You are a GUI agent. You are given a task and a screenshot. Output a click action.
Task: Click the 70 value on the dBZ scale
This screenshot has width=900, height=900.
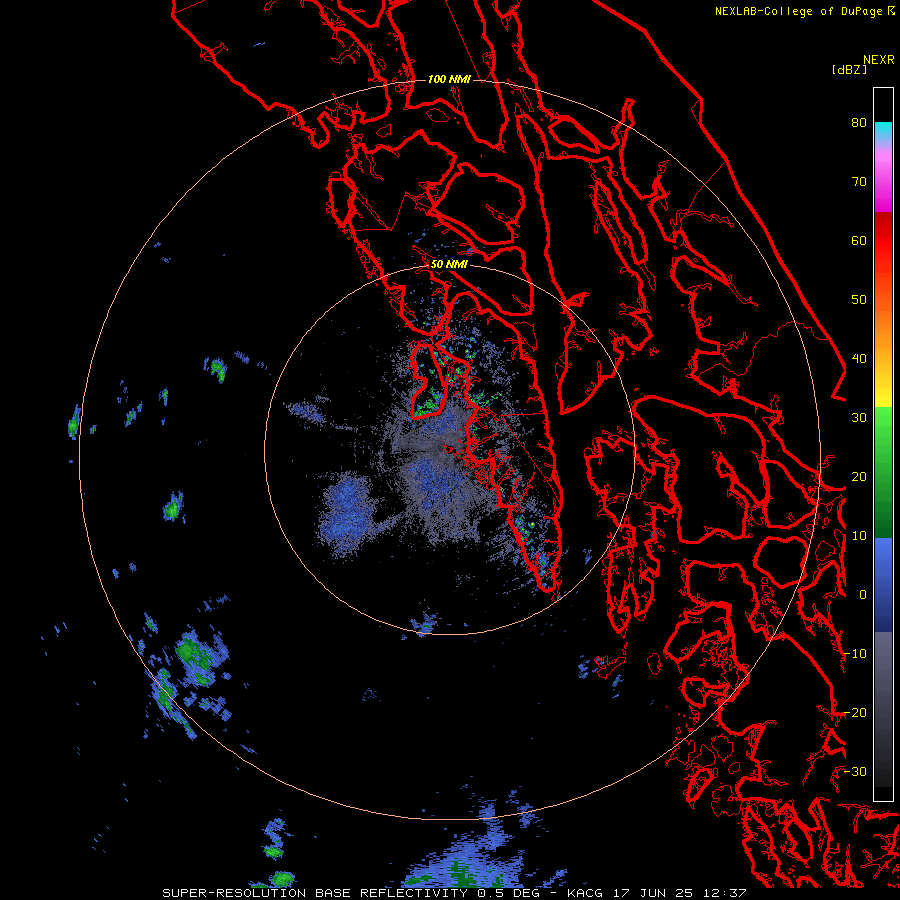click(x=859, y=182)
